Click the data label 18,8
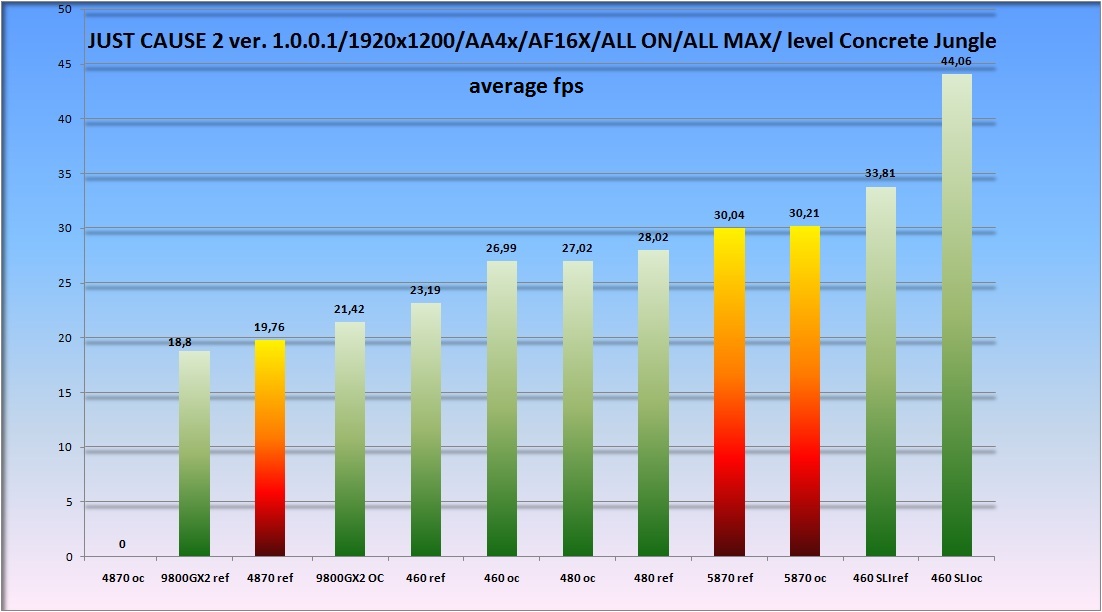Image resolution: width=1102 pixels, height=612 pixels. point(180,343)
